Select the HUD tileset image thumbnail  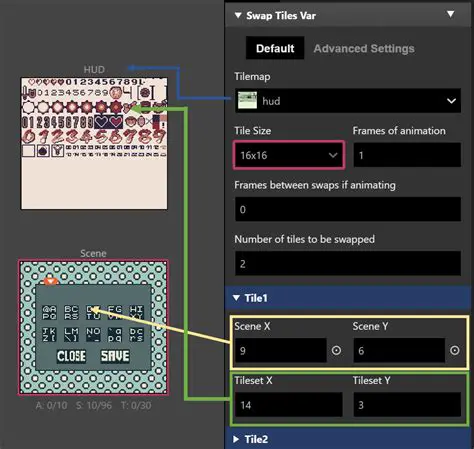click(94, 144)
